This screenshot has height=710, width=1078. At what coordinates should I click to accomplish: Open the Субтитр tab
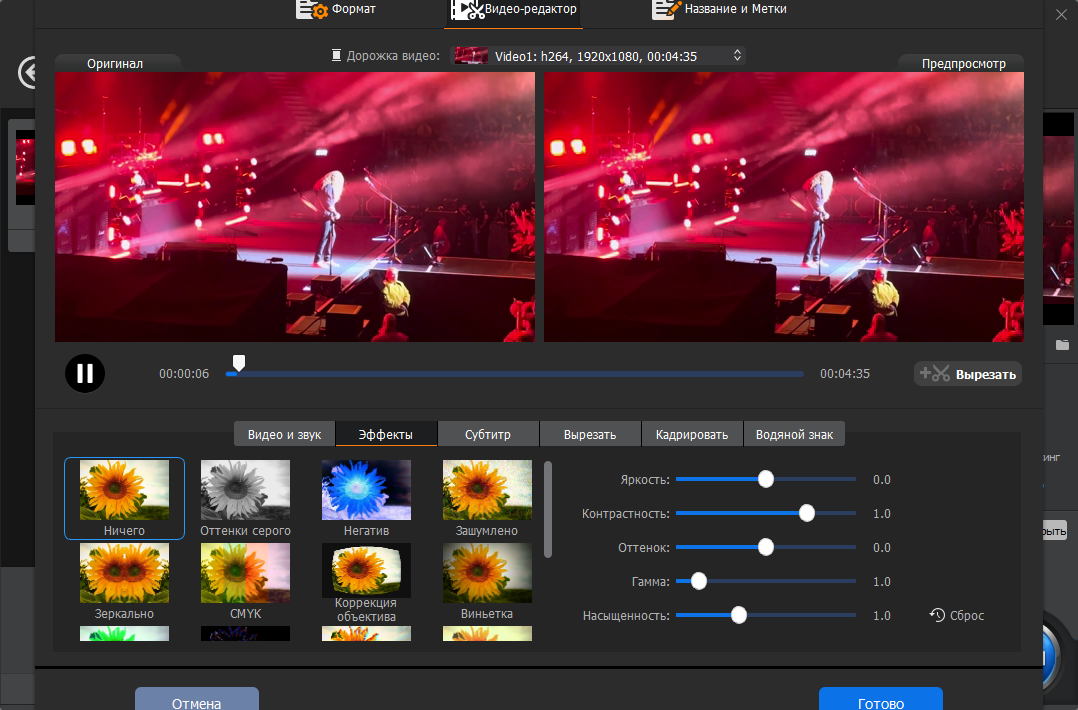pyautogui.click(x=487, y=434)
